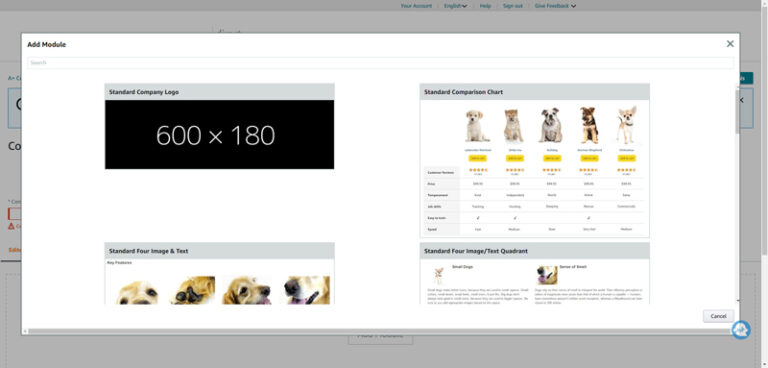768x368 pixels.
Task: Click the dog paw image in Four Image & Text
Action: 192,290
